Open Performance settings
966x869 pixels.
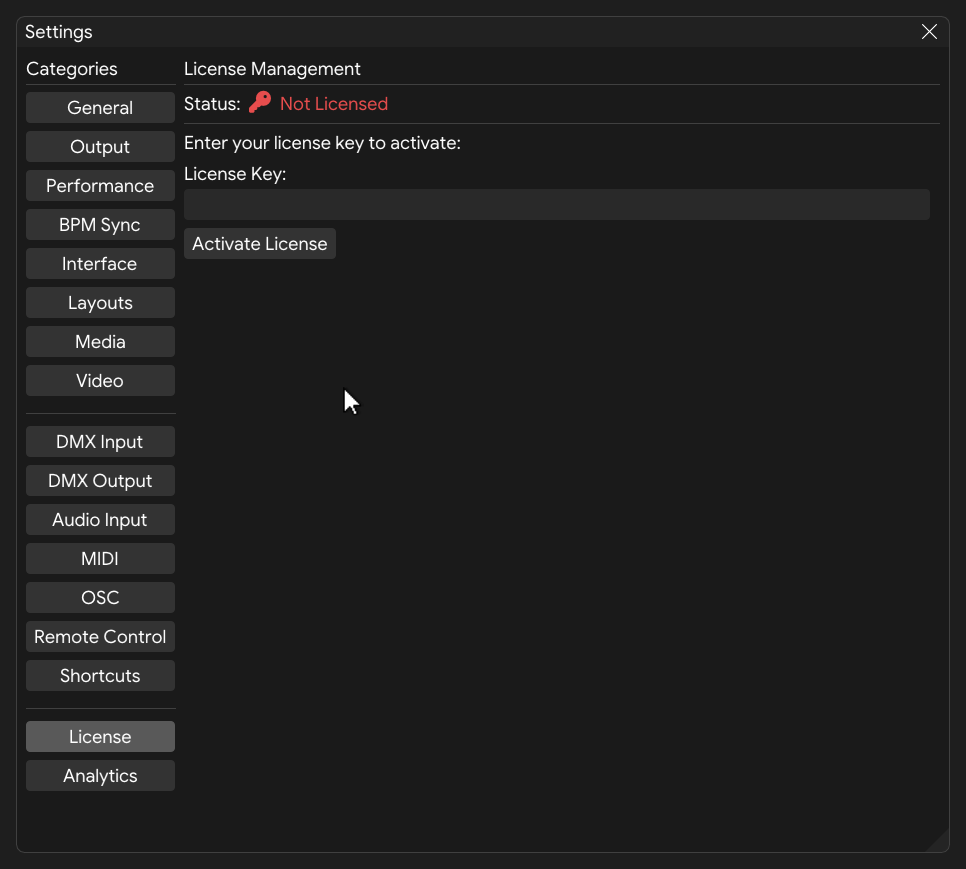100,185
